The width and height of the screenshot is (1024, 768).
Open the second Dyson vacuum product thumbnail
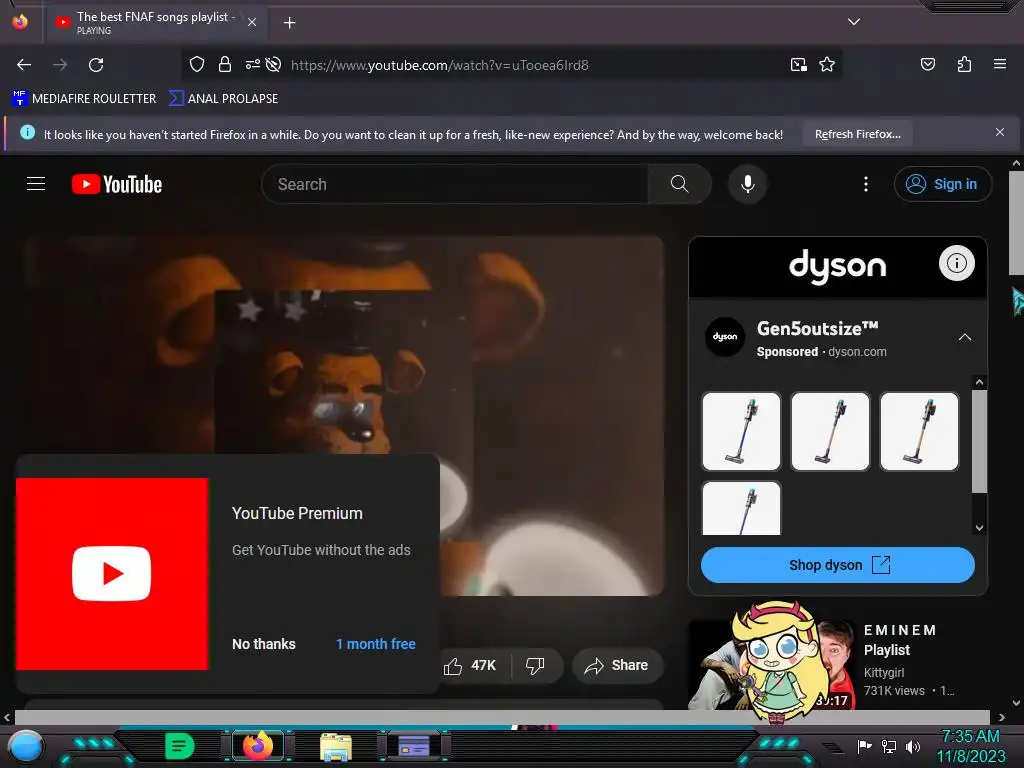830,431
